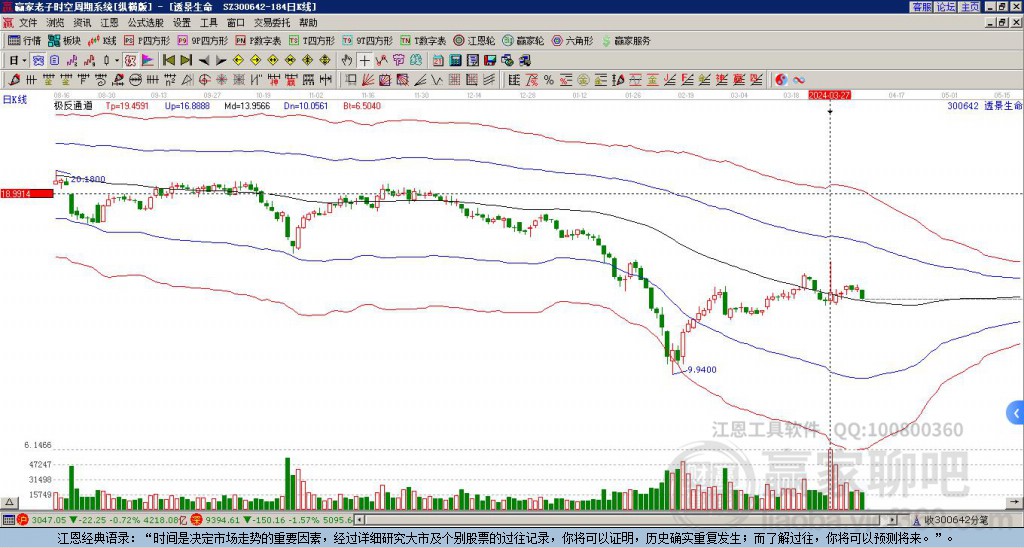Click the yellow diamond left-right arrows icon

[x=272, y=60]
